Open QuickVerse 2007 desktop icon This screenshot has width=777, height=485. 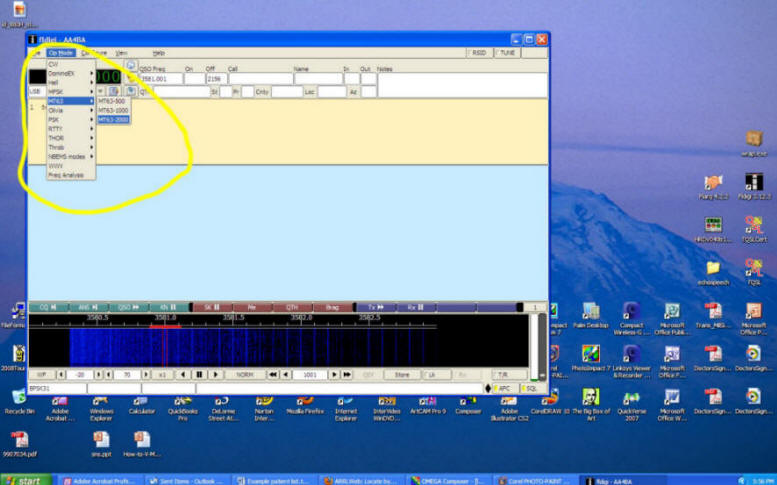(631, 405)
